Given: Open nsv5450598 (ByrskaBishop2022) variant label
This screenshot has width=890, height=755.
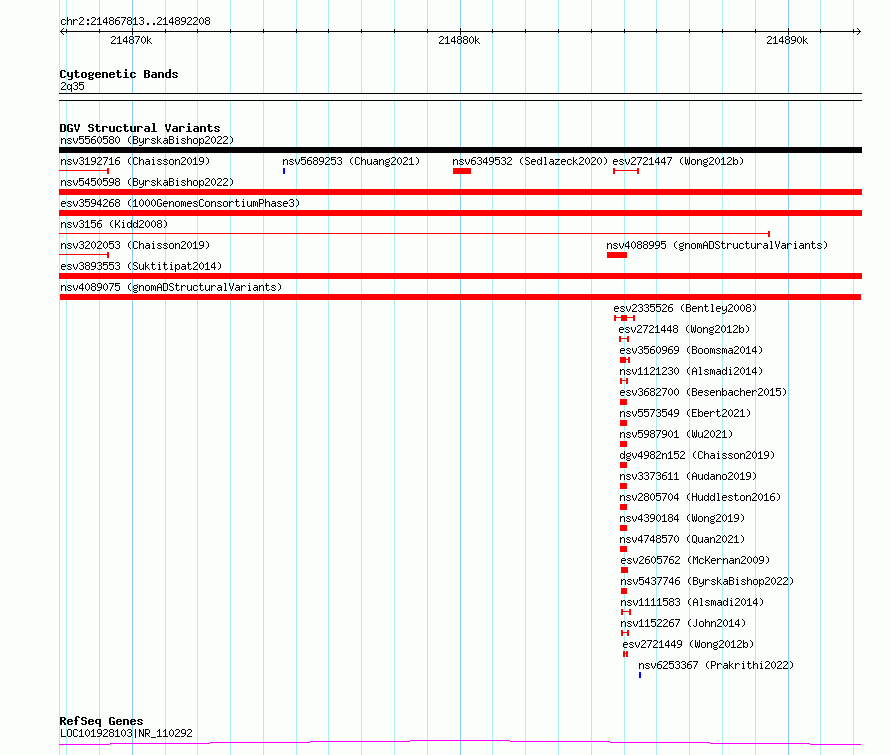Looking at the screenshot, I should 147,182.
